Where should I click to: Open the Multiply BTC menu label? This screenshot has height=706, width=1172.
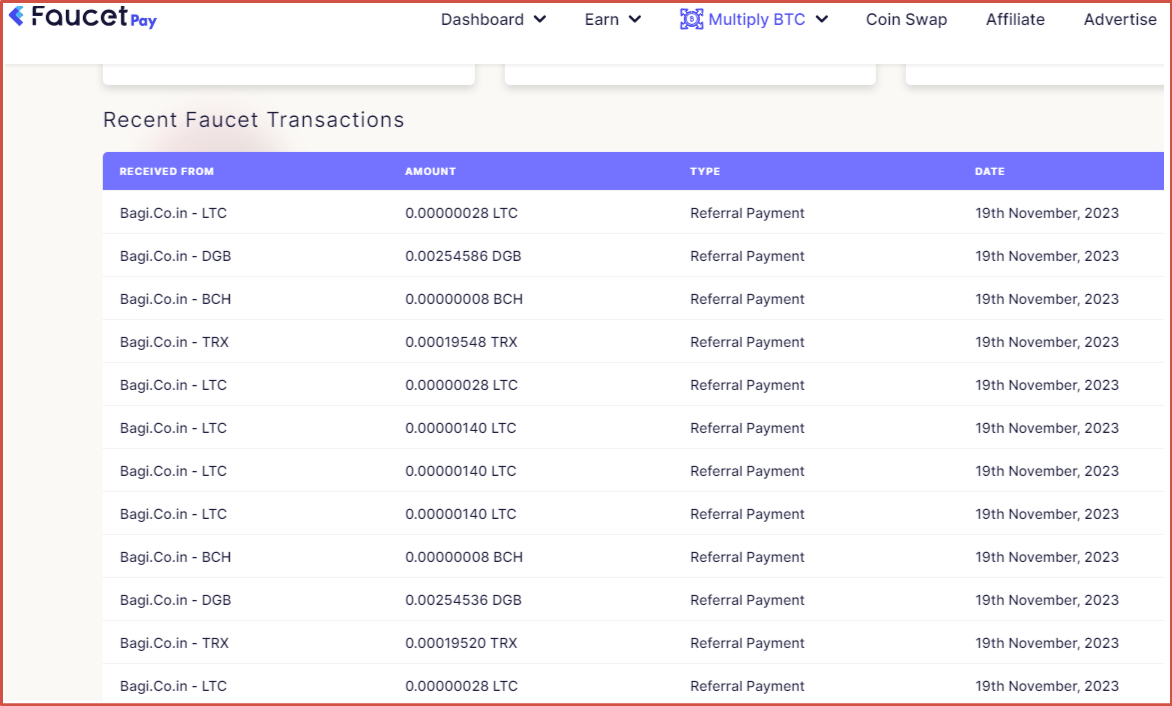point(756,19)
